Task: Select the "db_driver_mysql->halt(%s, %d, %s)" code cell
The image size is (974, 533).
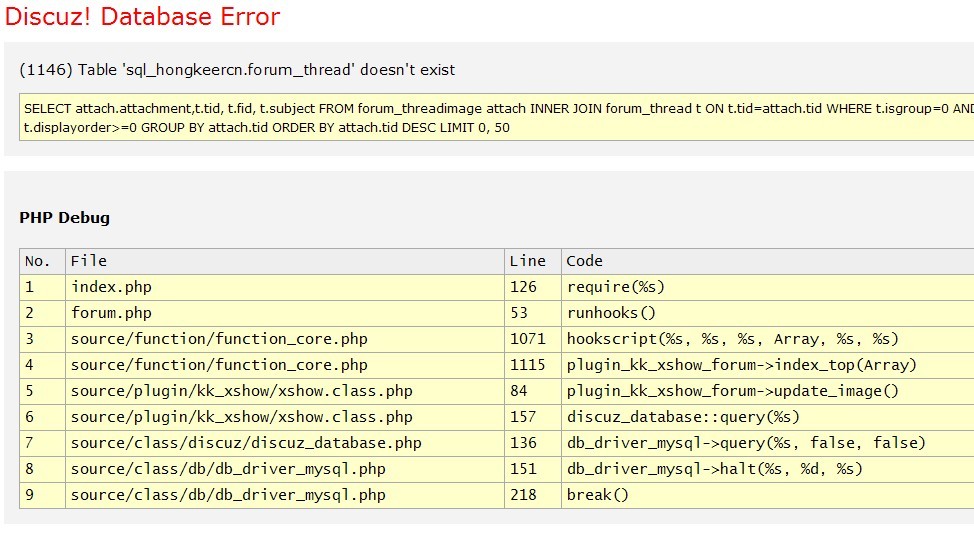Action: (x=768, y=470)
